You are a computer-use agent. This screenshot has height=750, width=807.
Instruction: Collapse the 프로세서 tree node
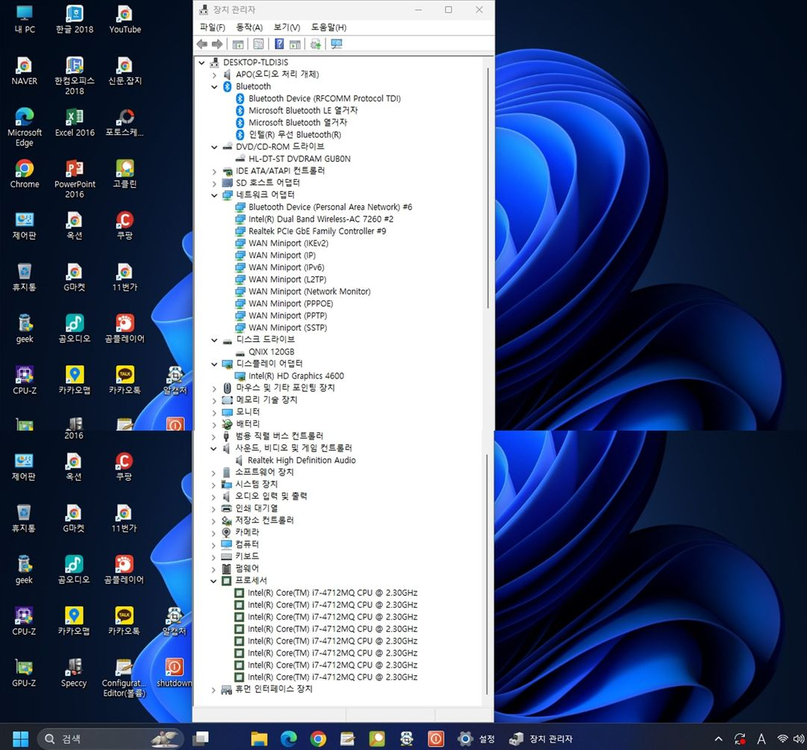pyautogui.click(x=212, y=580)
